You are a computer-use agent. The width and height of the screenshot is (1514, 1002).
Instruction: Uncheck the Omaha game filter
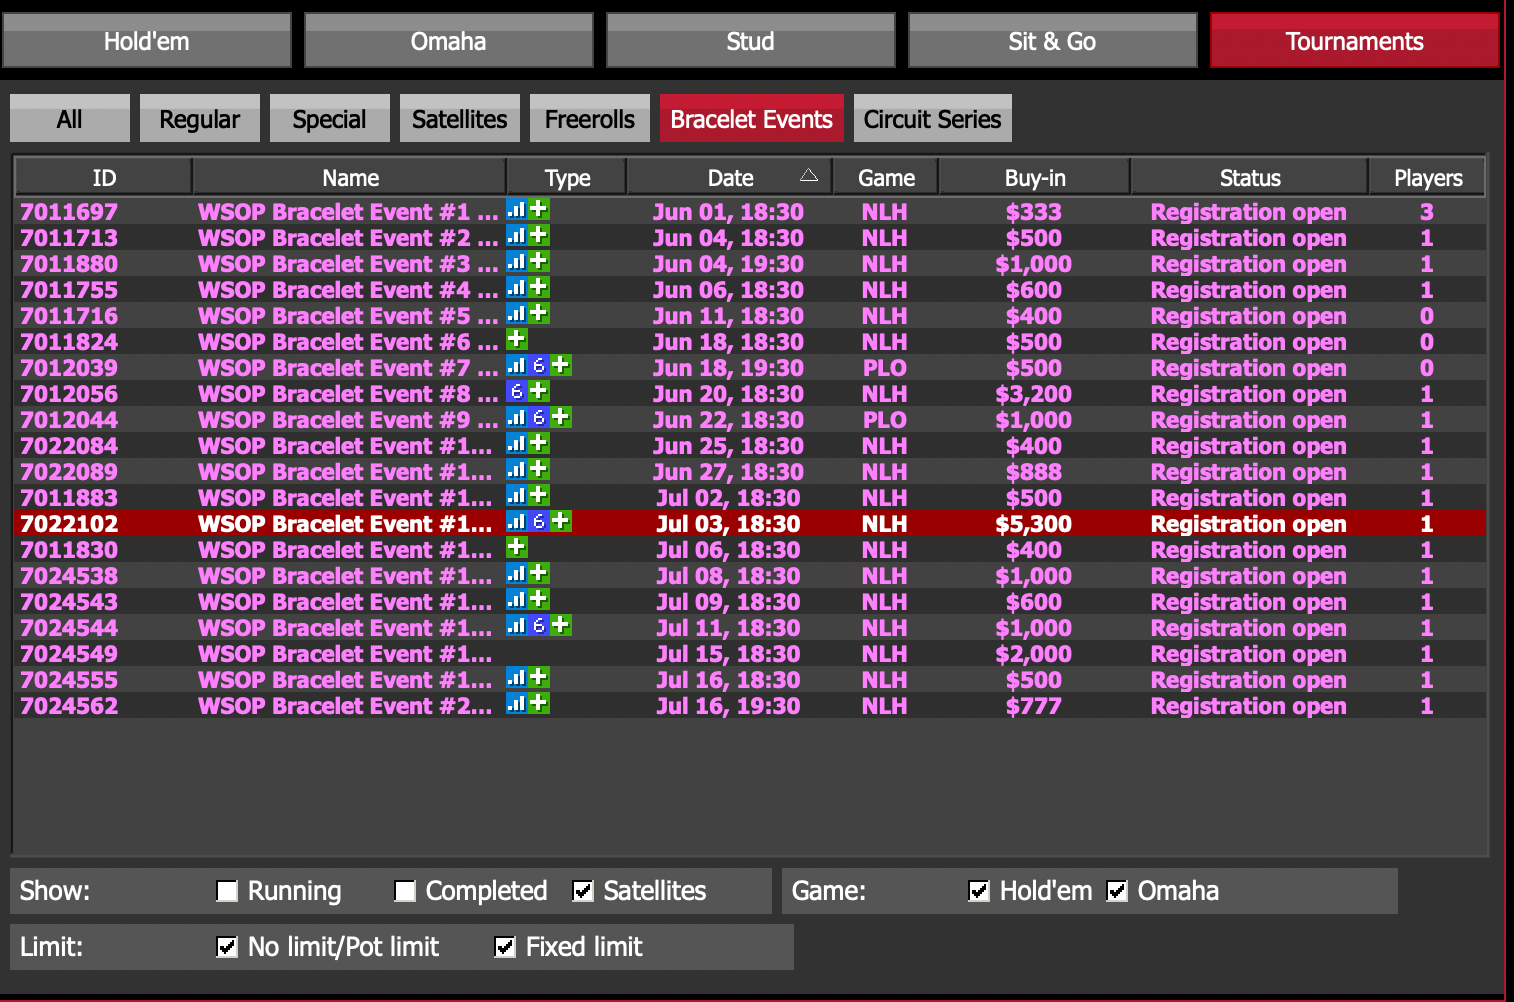pyautogui.click(x=1117, y=891)
